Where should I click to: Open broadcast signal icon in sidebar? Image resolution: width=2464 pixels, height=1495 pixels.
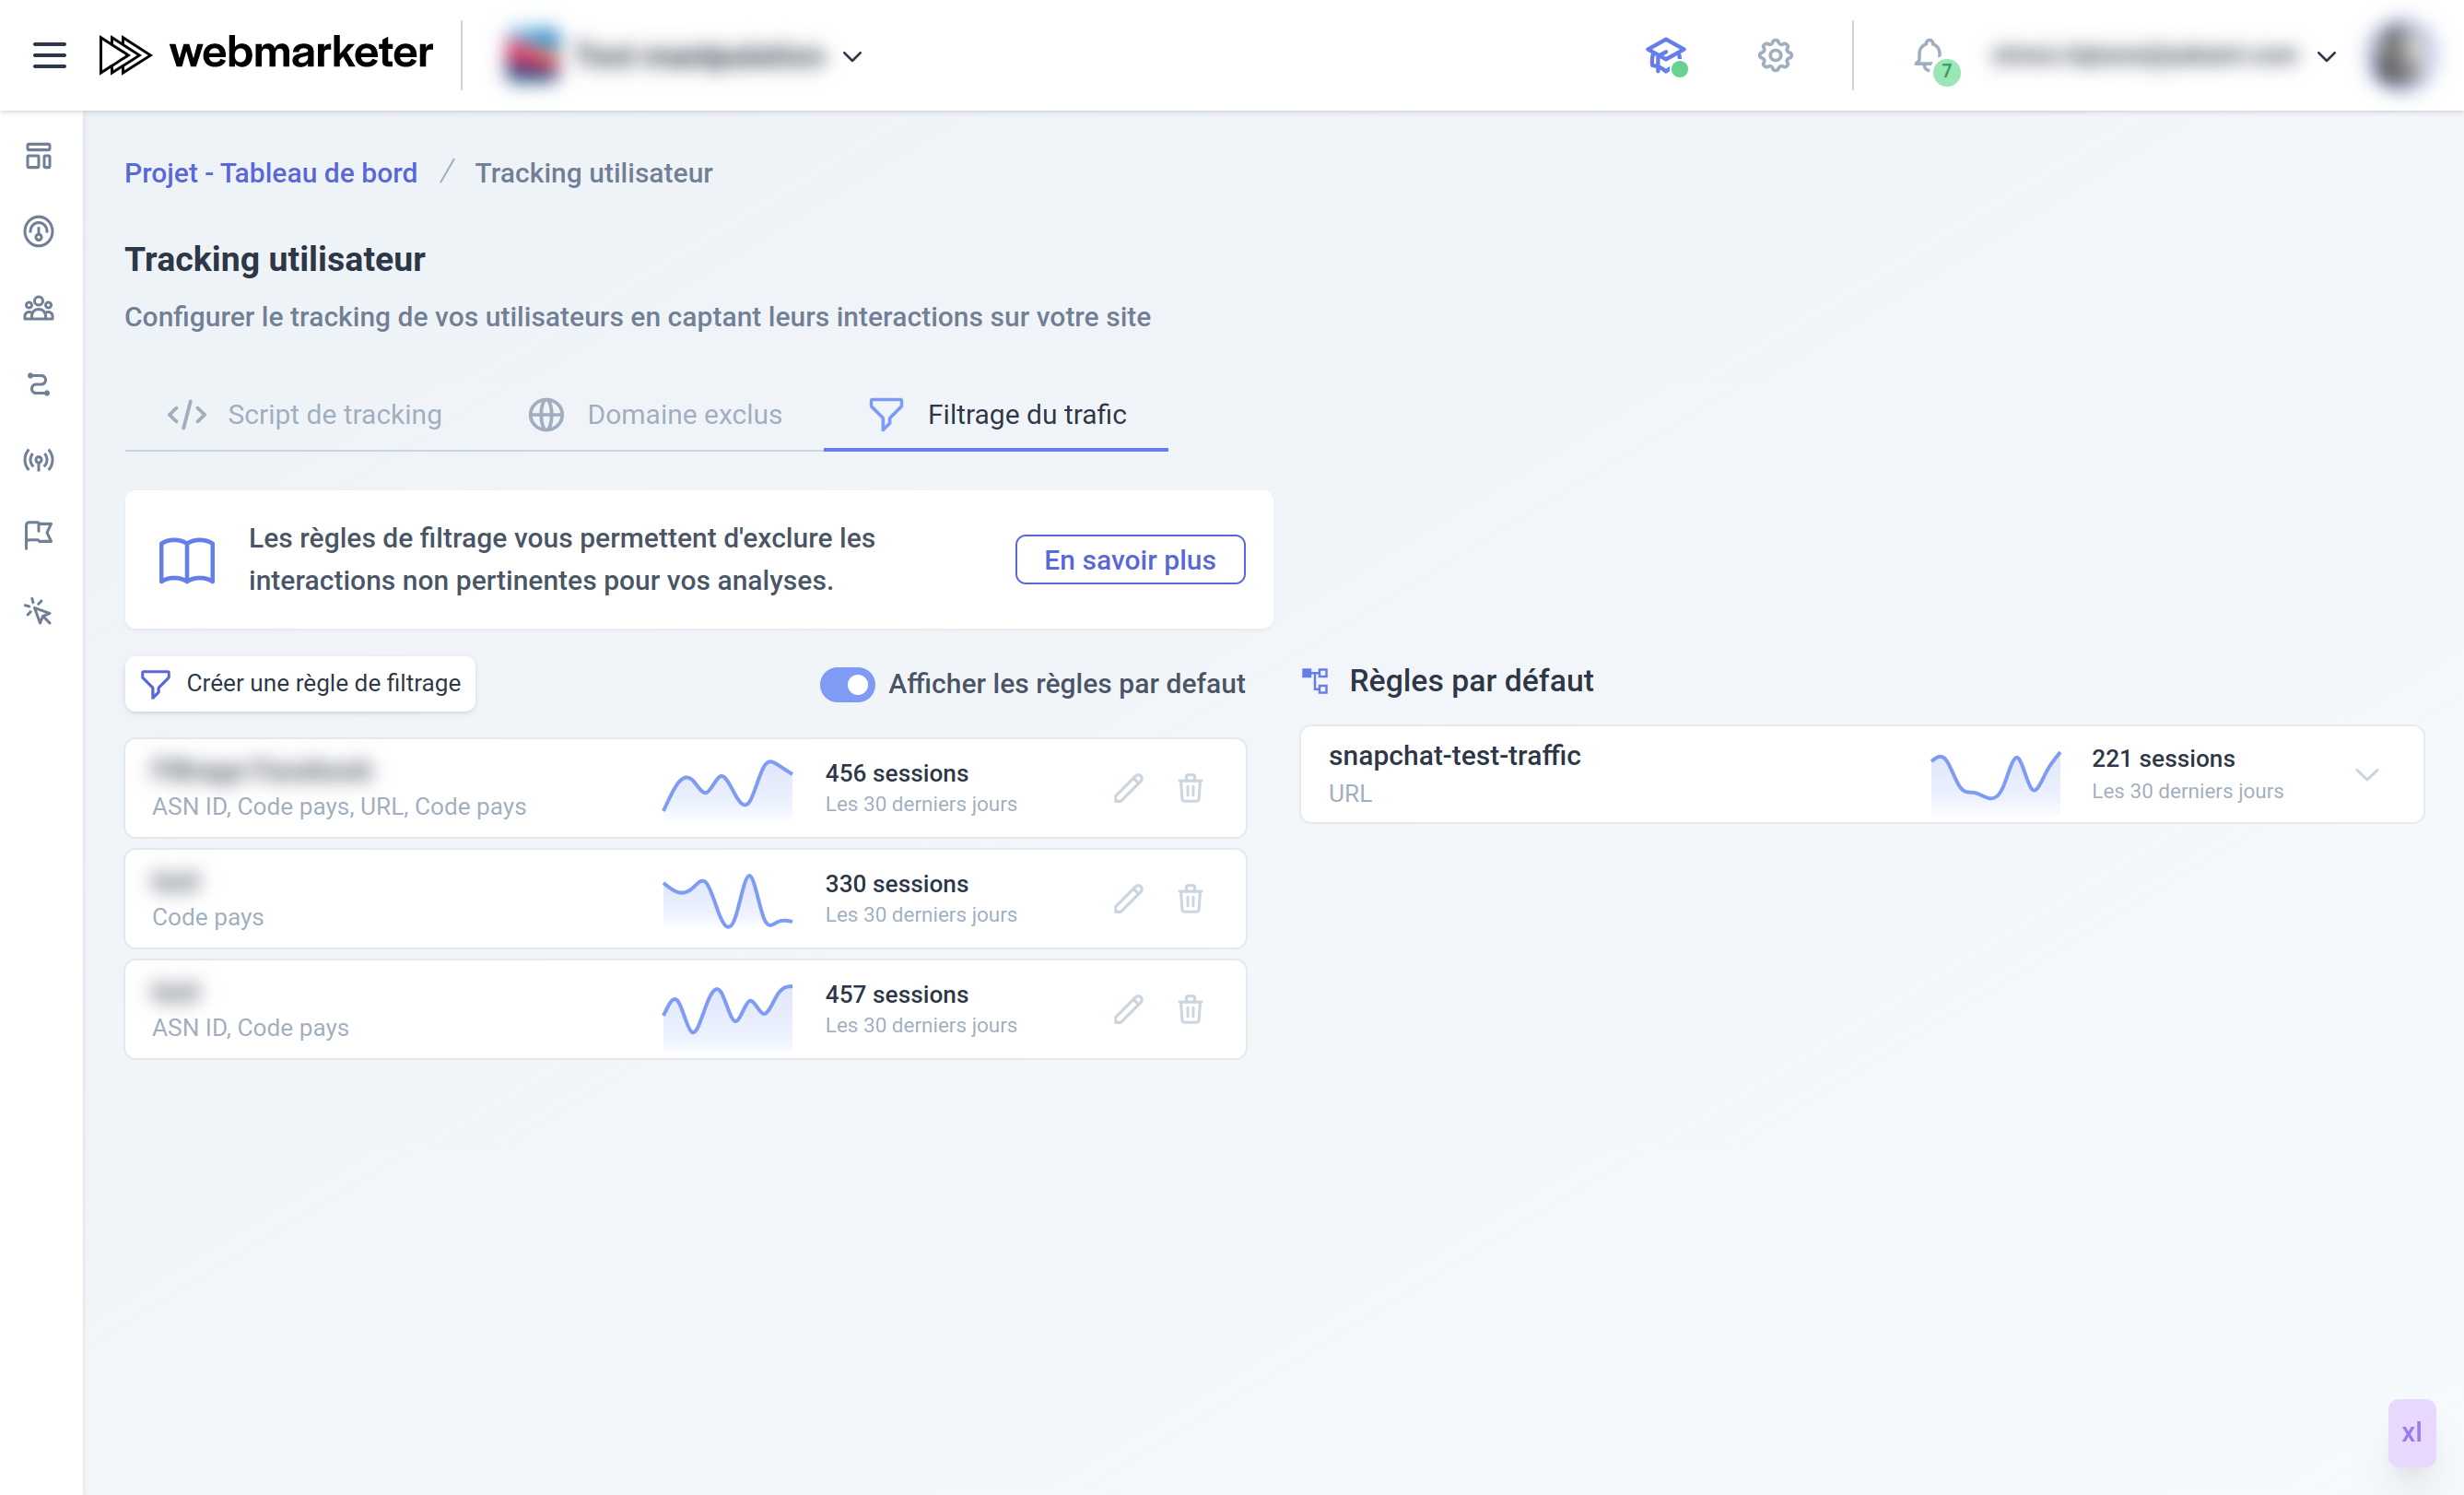pyautogui.click(x=39, y=460)
